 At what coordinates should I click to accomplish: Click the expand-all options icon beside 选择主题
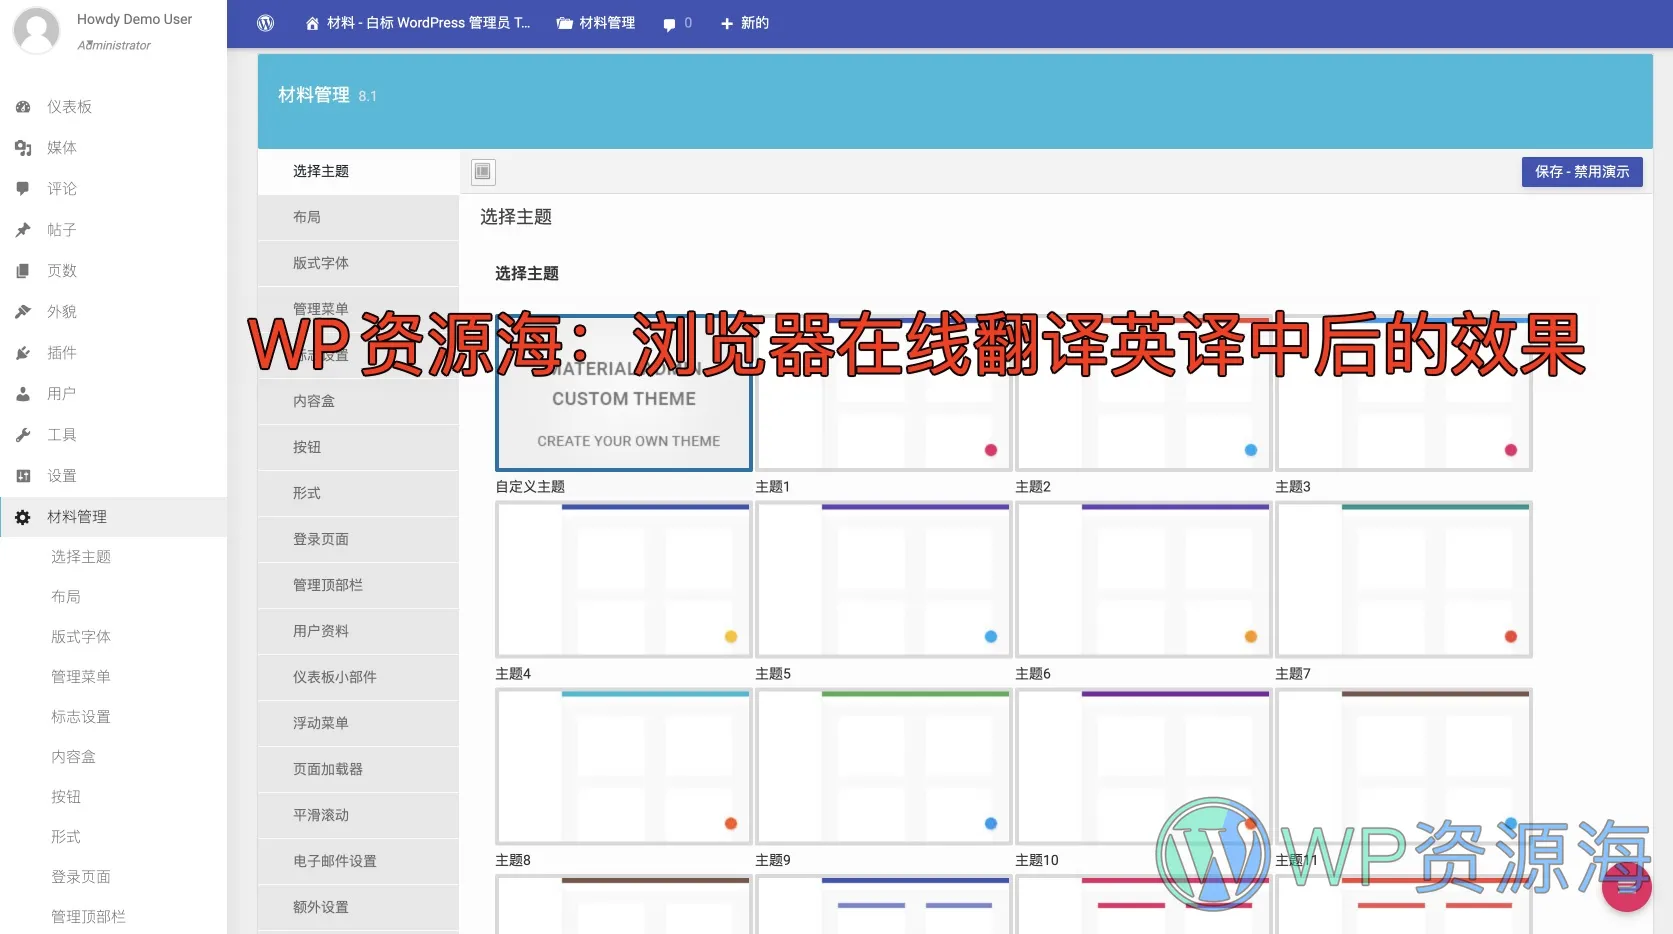(483, 172)
